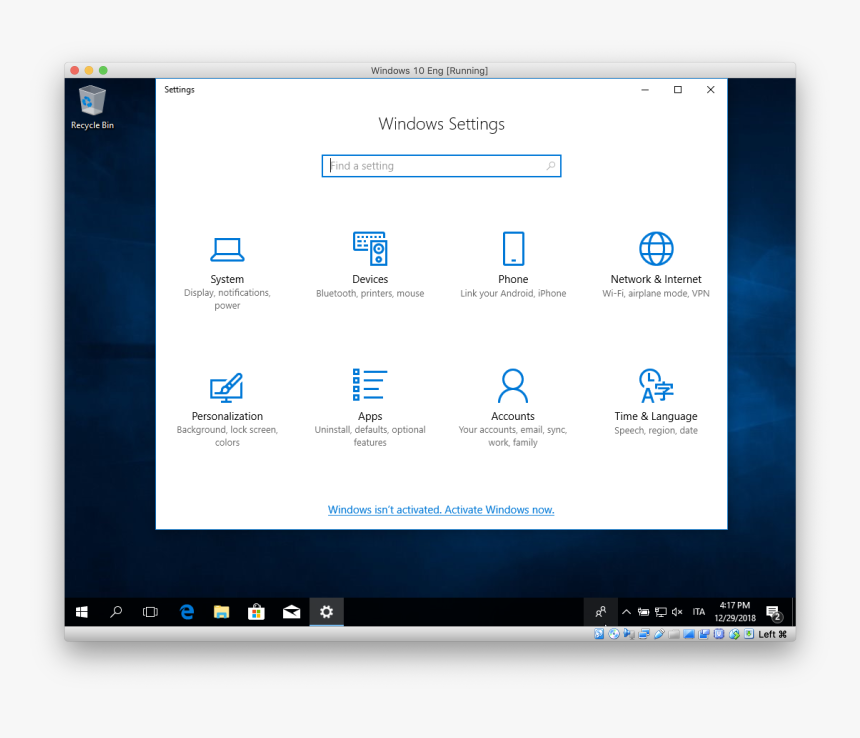Open Task View from the taskbar
Image resolution: width=860 pixels, height=738 pixels.
click(150, 612)
